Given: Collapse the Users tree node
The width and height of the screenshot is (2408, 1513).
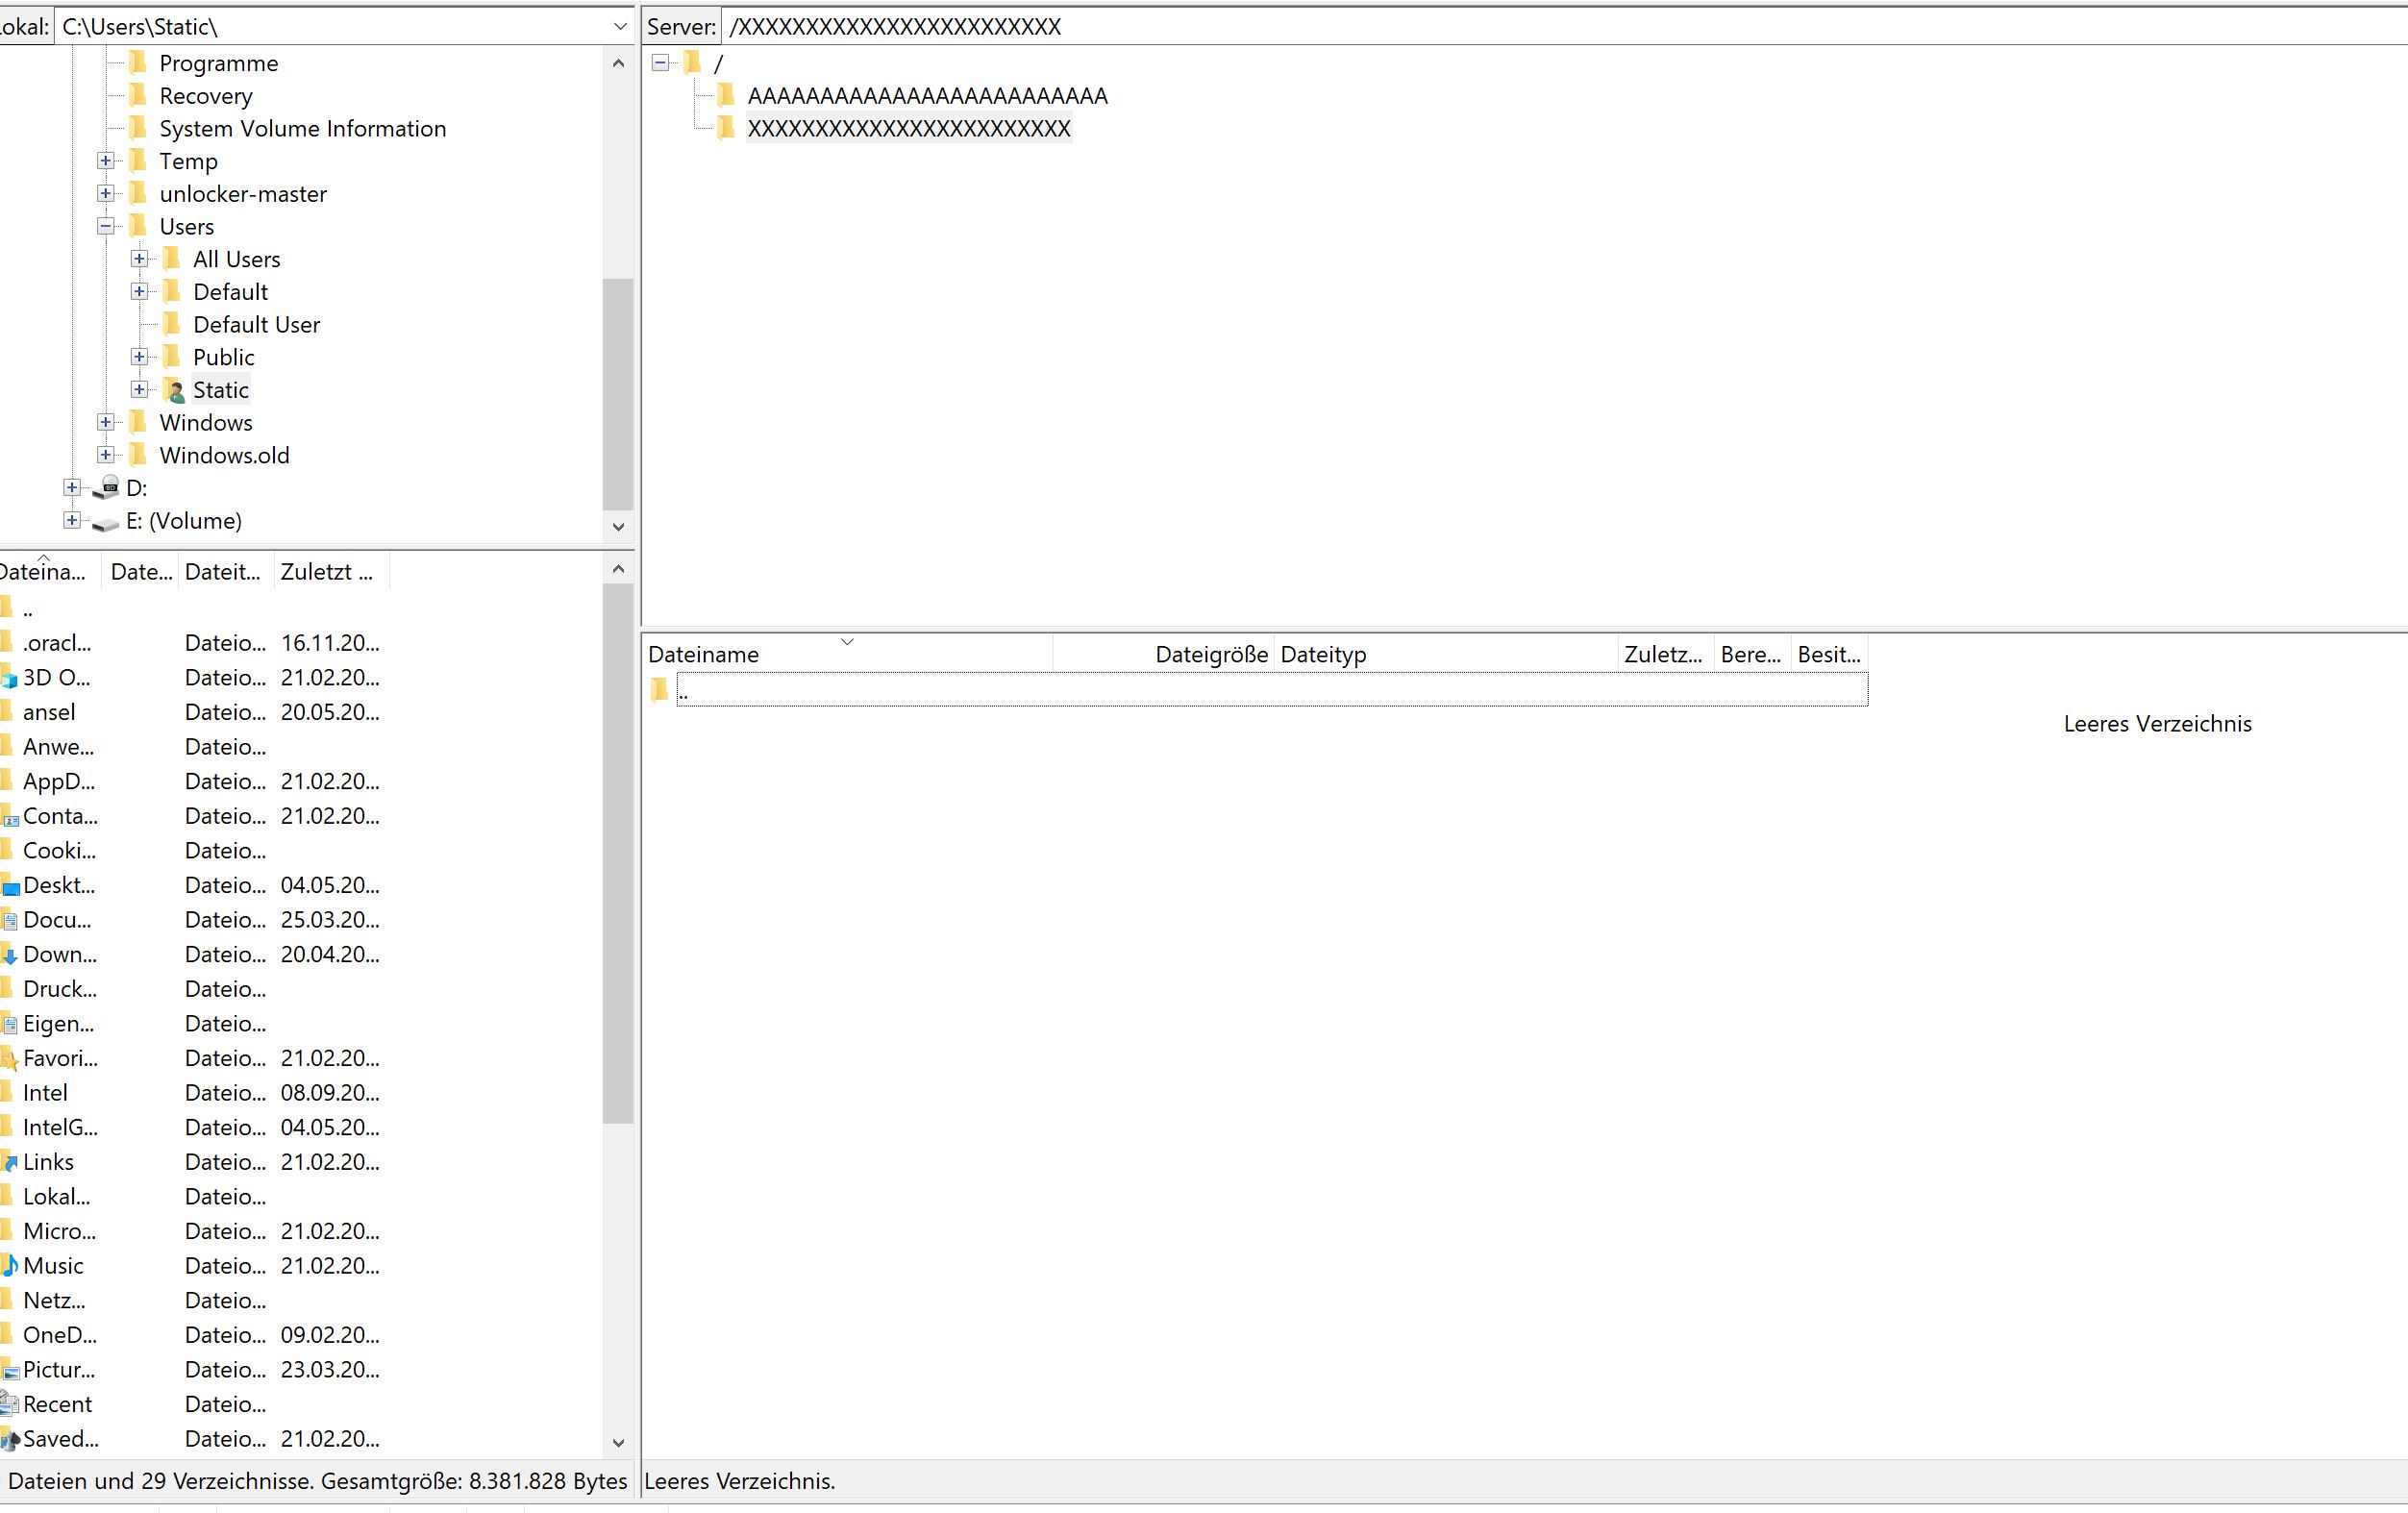Looking at the screenshot, I should (106, 226).
